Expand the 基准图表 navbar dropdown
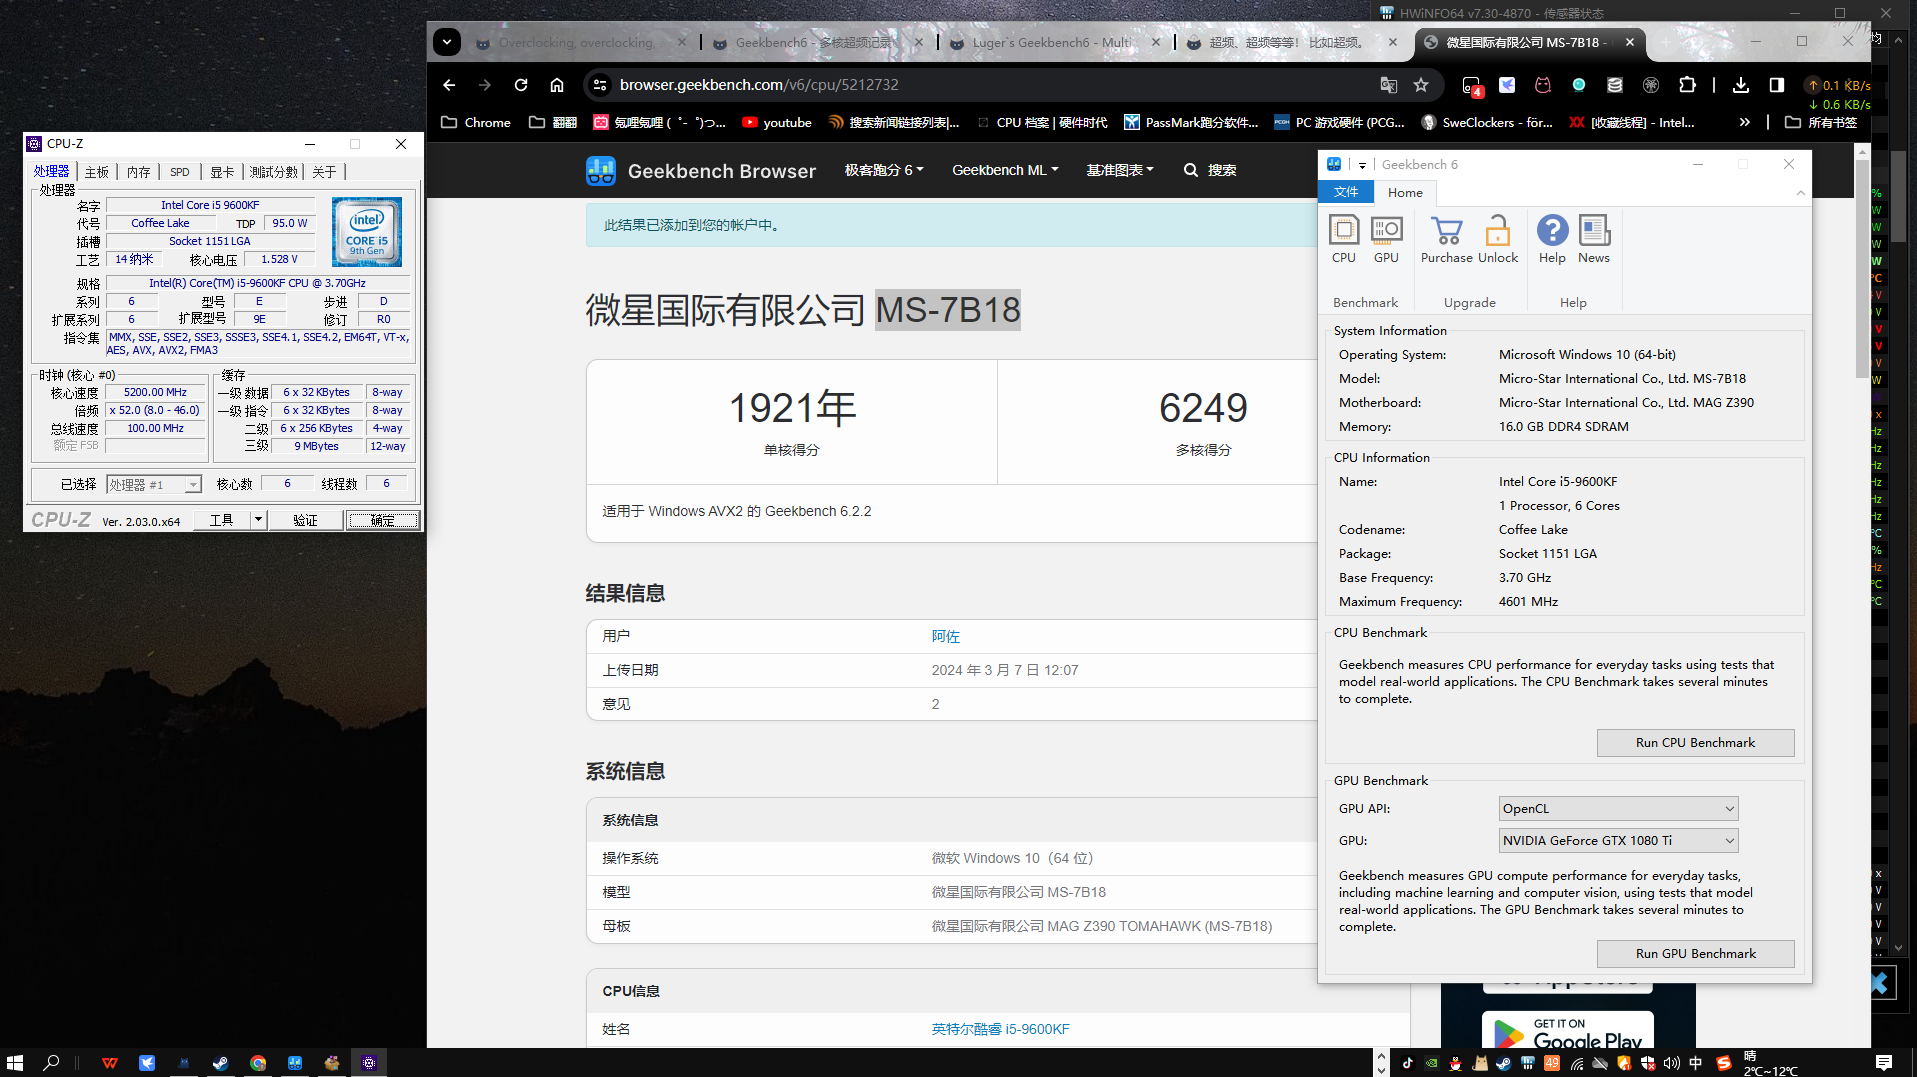This screenshot has height=1077, width=1917. [x=1120, y=170]
